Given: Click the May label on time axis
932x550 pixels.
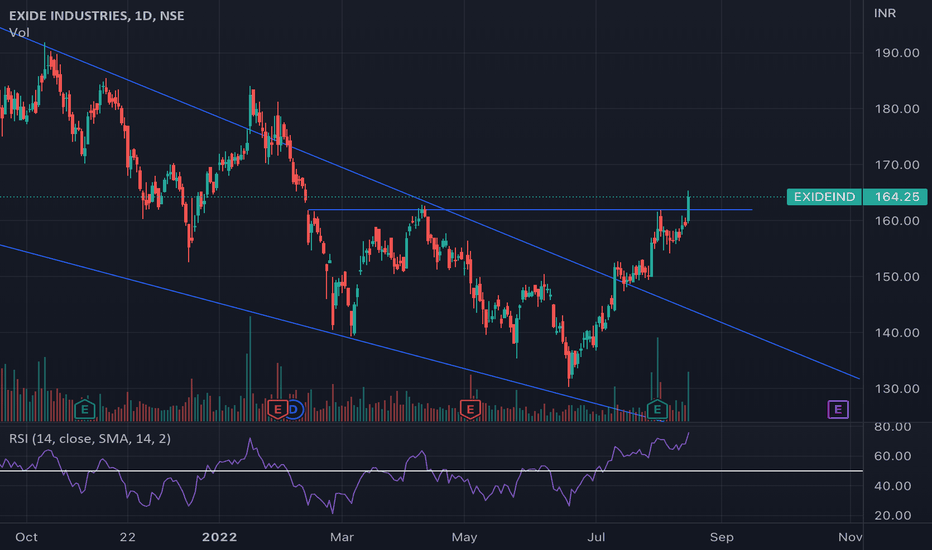Looking at the screenshot, I should 464,537.
